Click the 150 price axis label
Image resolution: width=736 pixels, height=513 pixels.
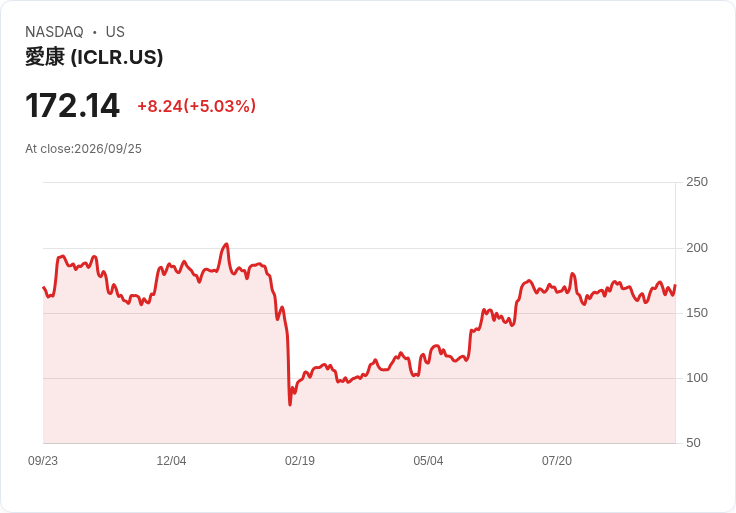(697, 313)
